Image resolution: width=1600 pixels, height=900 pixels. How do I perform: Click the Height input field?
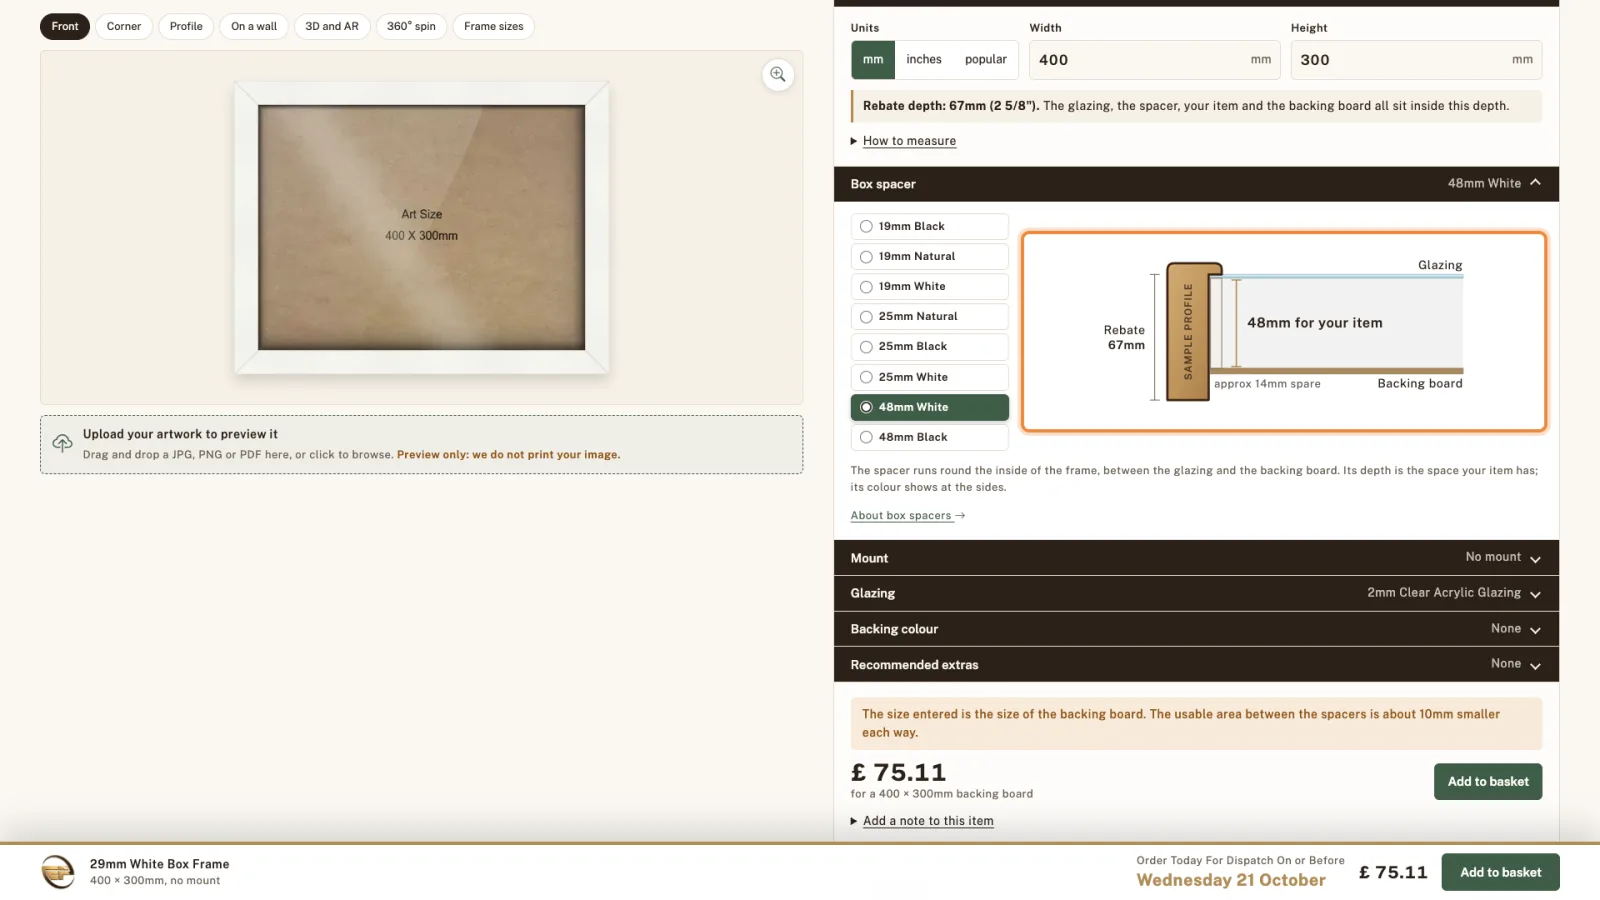click(x=1416, y=60)
